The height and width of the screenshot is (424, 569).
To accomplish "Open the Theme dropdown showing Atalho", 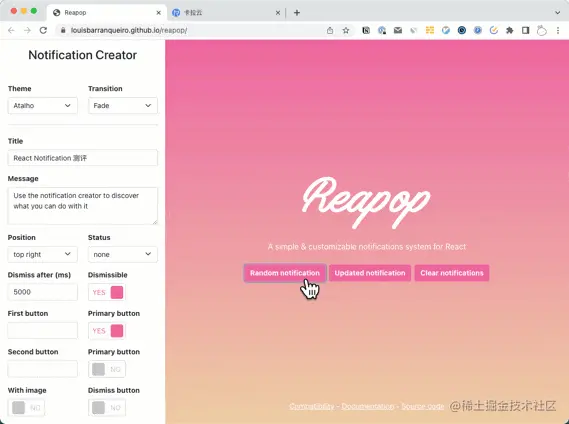I will pos(42,106).
